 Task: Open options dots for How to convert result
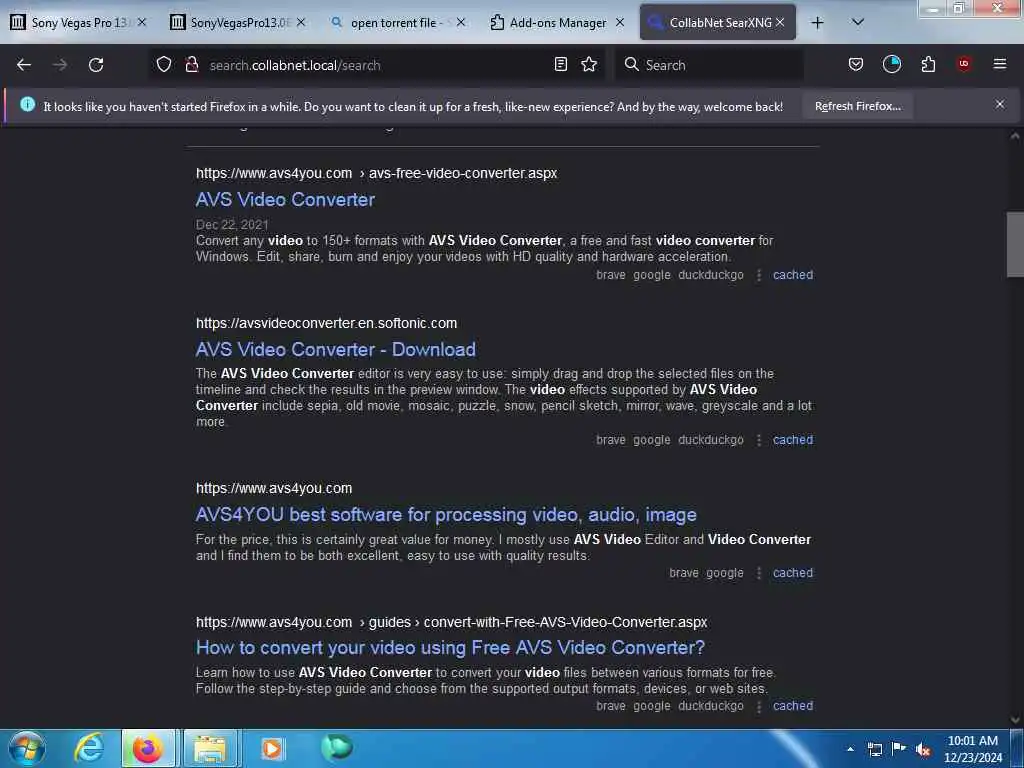point(758,707)
